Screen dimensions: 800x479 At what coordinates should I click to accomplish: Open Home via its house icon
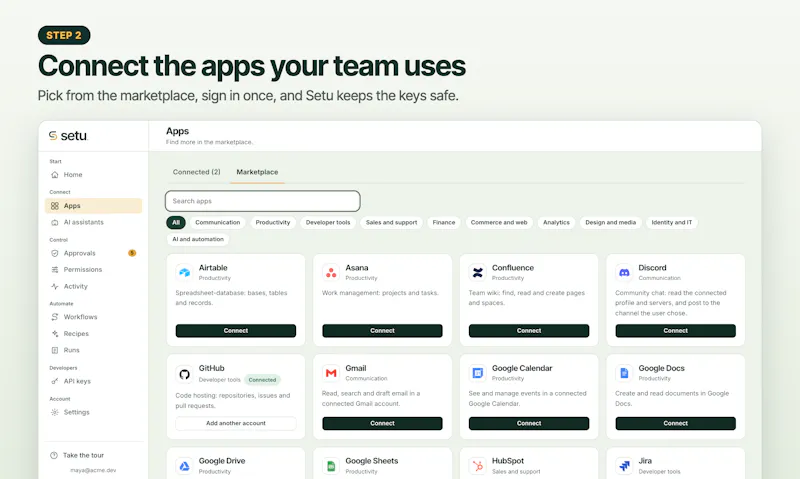55,174
